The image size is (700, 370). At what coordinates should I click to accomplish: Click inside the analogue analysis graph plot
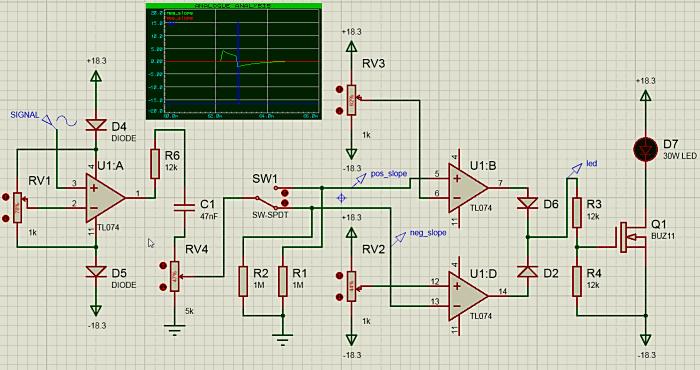[x=242, y=61]
